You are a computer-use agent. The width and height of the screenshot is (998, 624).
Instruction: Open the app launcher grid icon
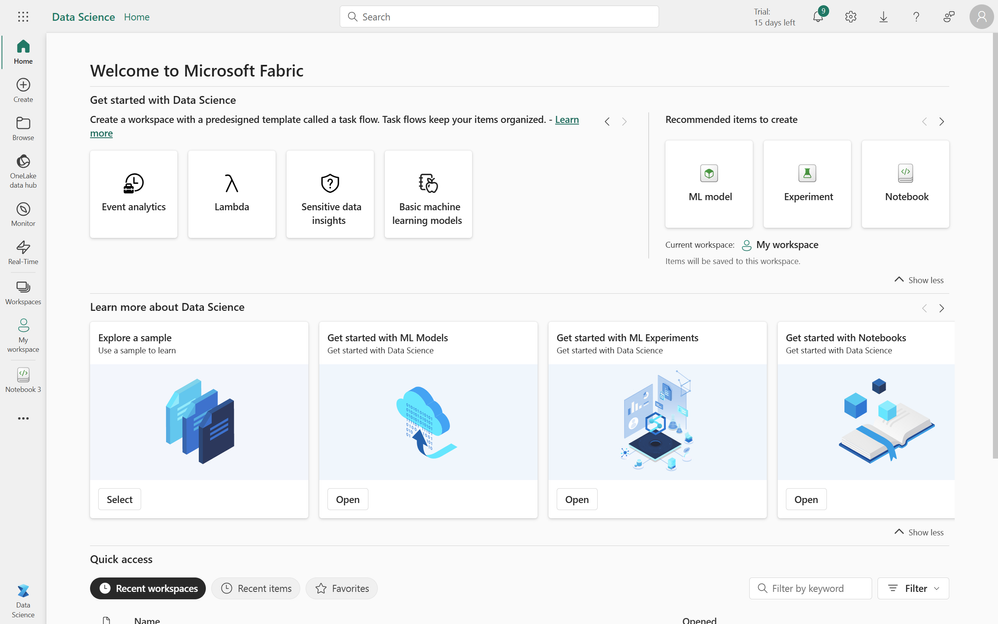pyautogui.click(x=23, y=17)
